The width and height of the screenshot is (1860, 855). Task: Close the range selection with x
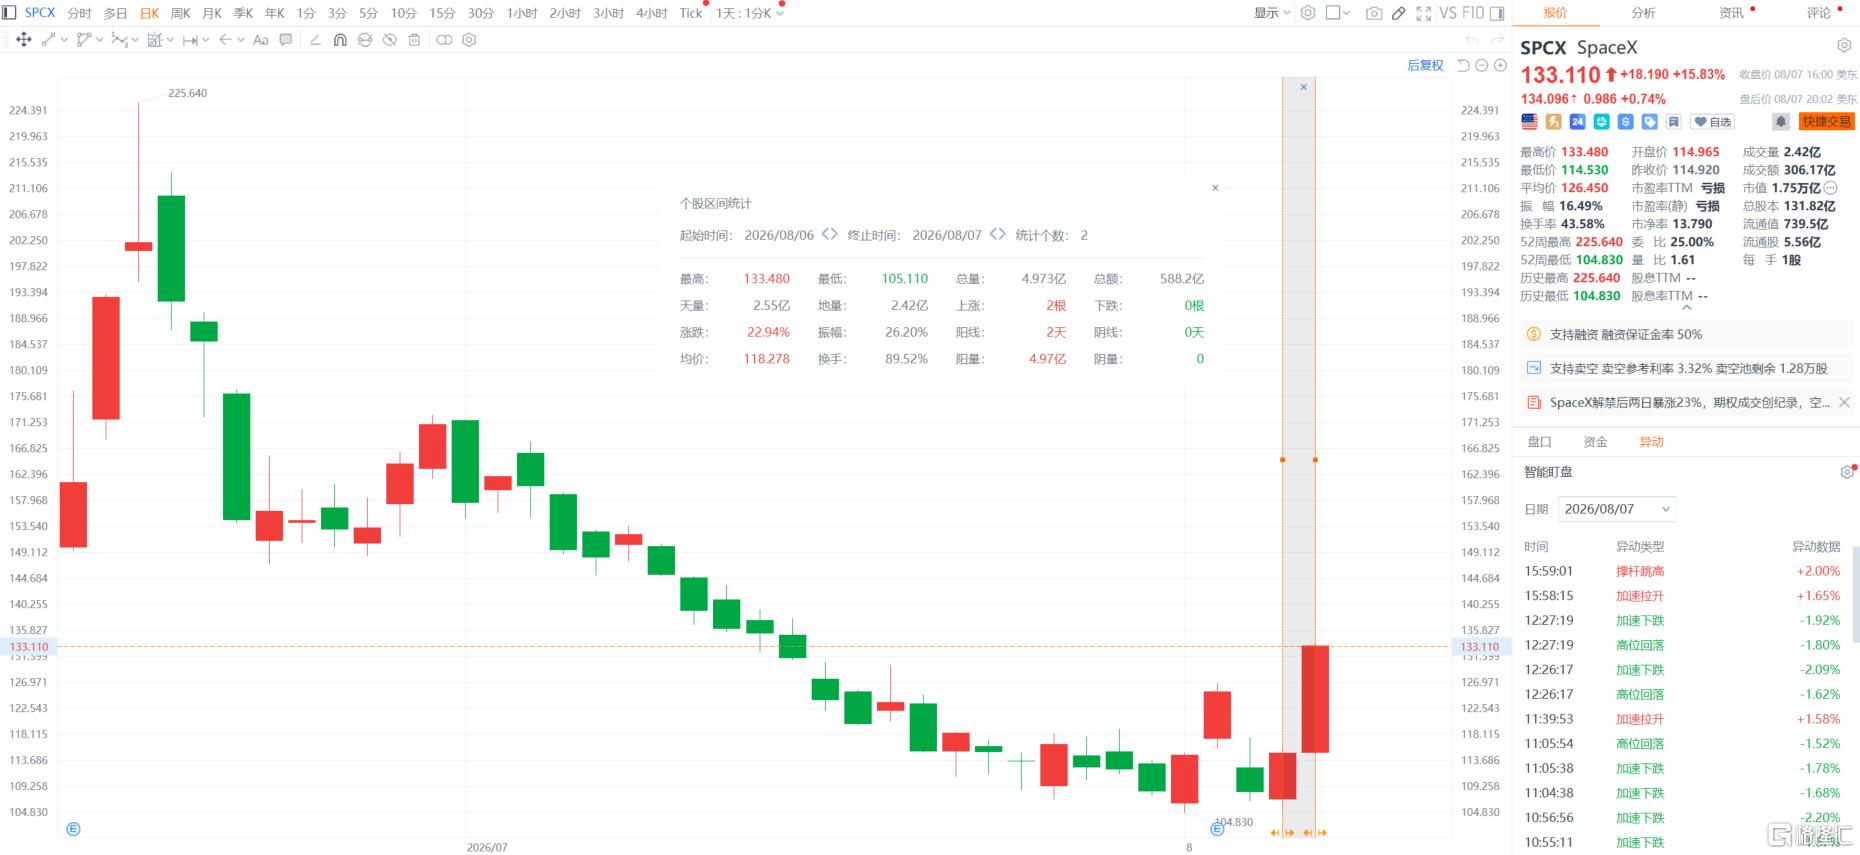coord(1303,87)
